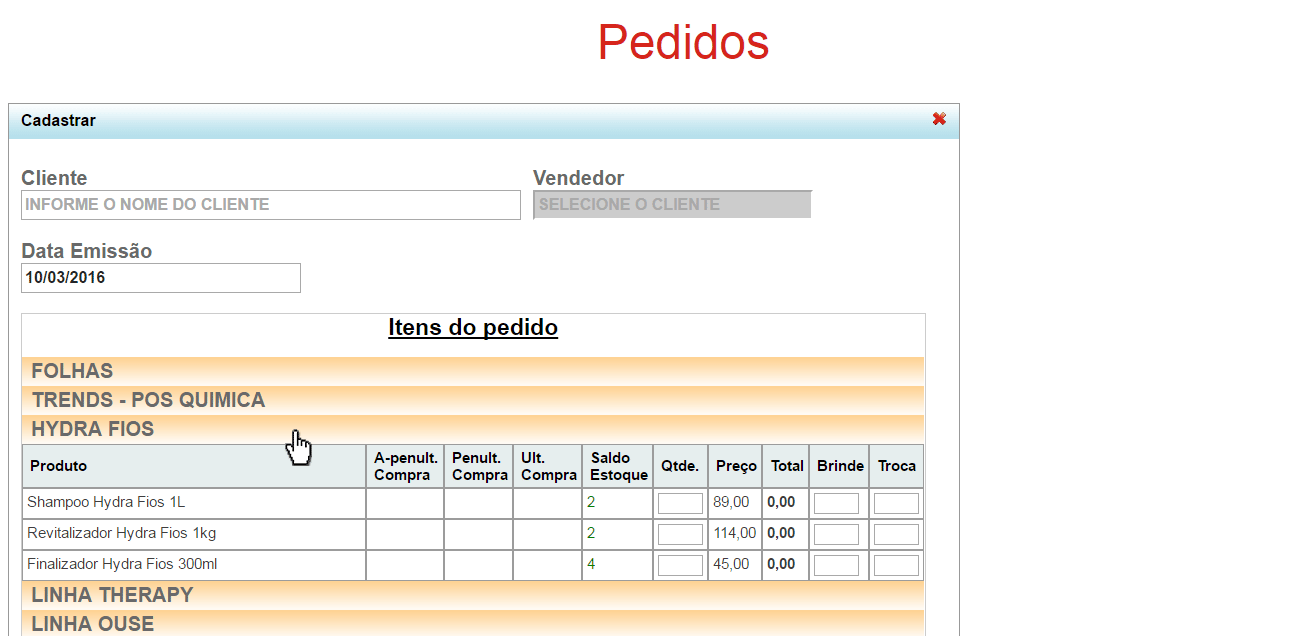Click Qtde. field for Finalizador Hydra Fios 300ml
Screen dimensions: 1305x636
[x=680, y=565]
